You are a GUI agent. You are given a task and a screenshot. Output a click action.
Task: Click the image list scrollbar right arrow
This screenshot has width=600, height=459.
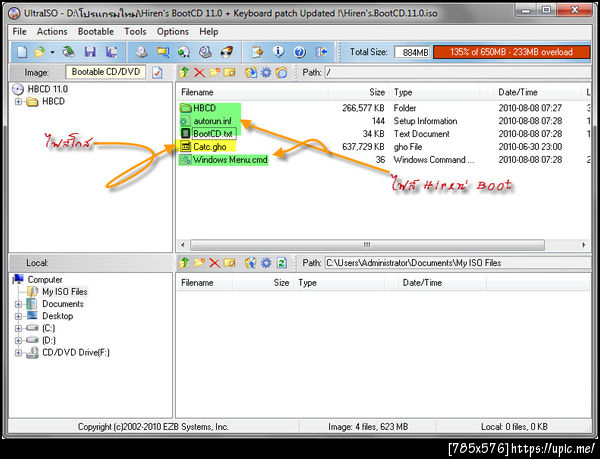(584, 245)
